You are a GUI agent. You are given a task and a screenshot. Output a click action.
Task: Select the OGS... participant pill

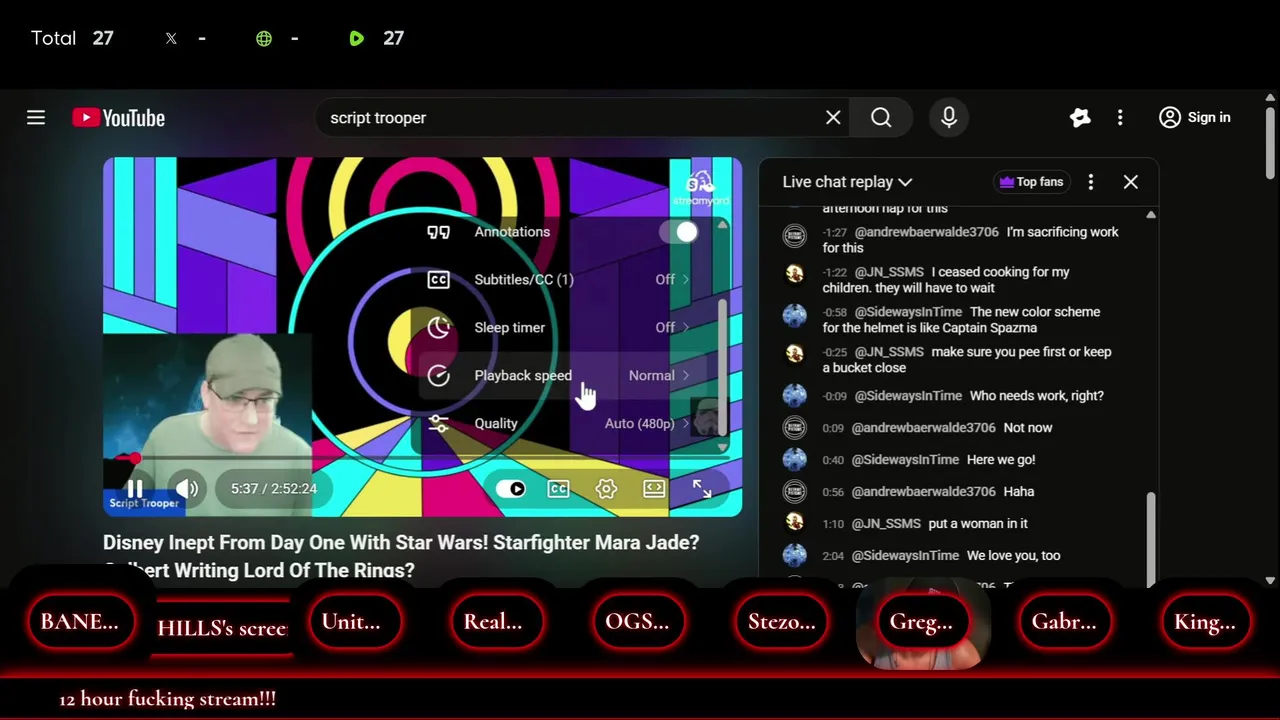tap(637, 622)
